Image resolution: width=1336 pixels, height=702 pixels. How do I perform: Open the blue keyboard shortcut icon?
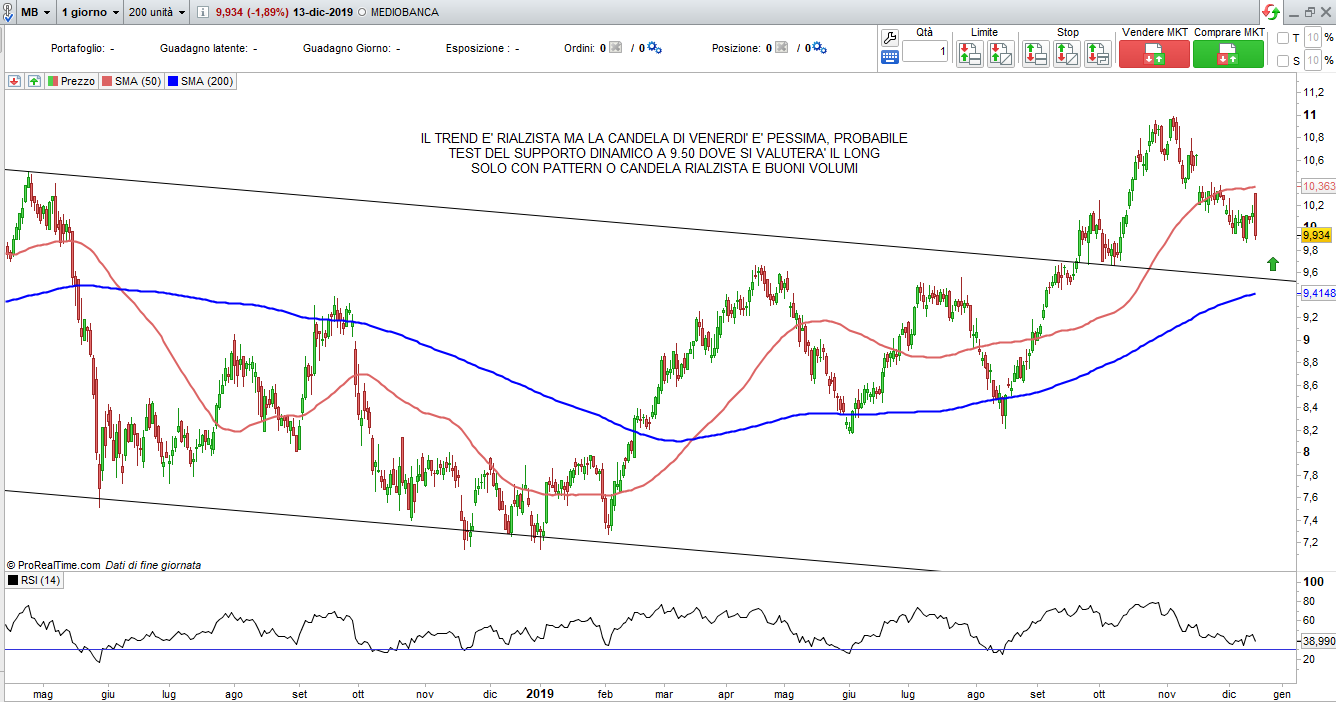890,58
